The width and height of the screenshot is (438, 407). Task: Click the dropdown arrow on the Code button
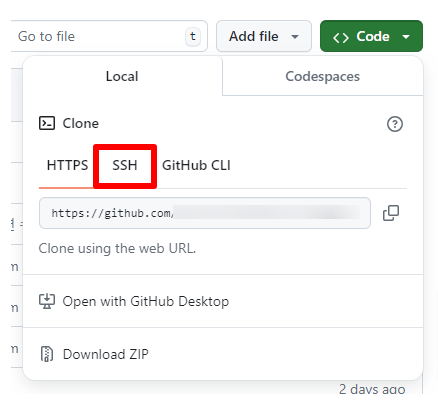coord(406,36)
